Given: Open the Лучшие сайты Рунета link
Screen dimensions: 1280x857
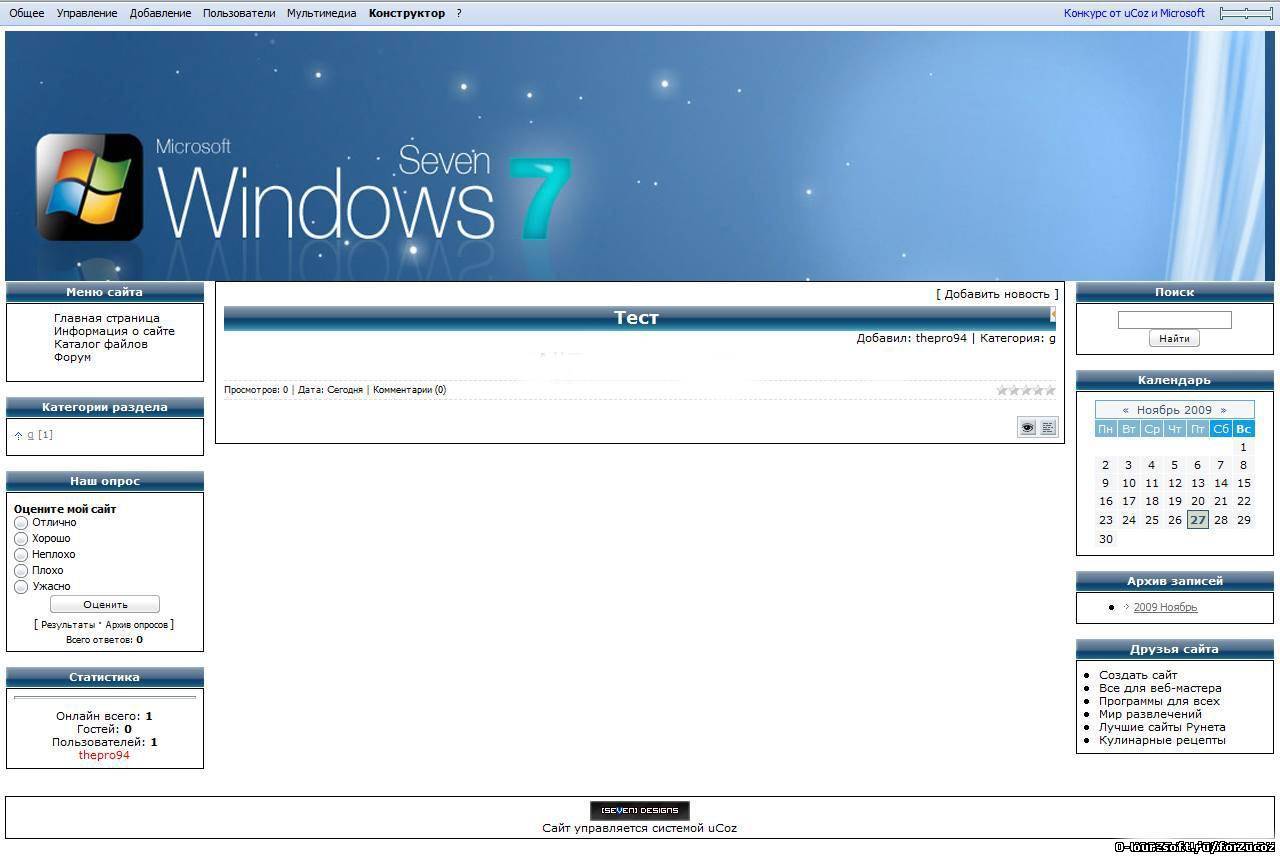Looking at the screenshot, I should [1162, 727].
